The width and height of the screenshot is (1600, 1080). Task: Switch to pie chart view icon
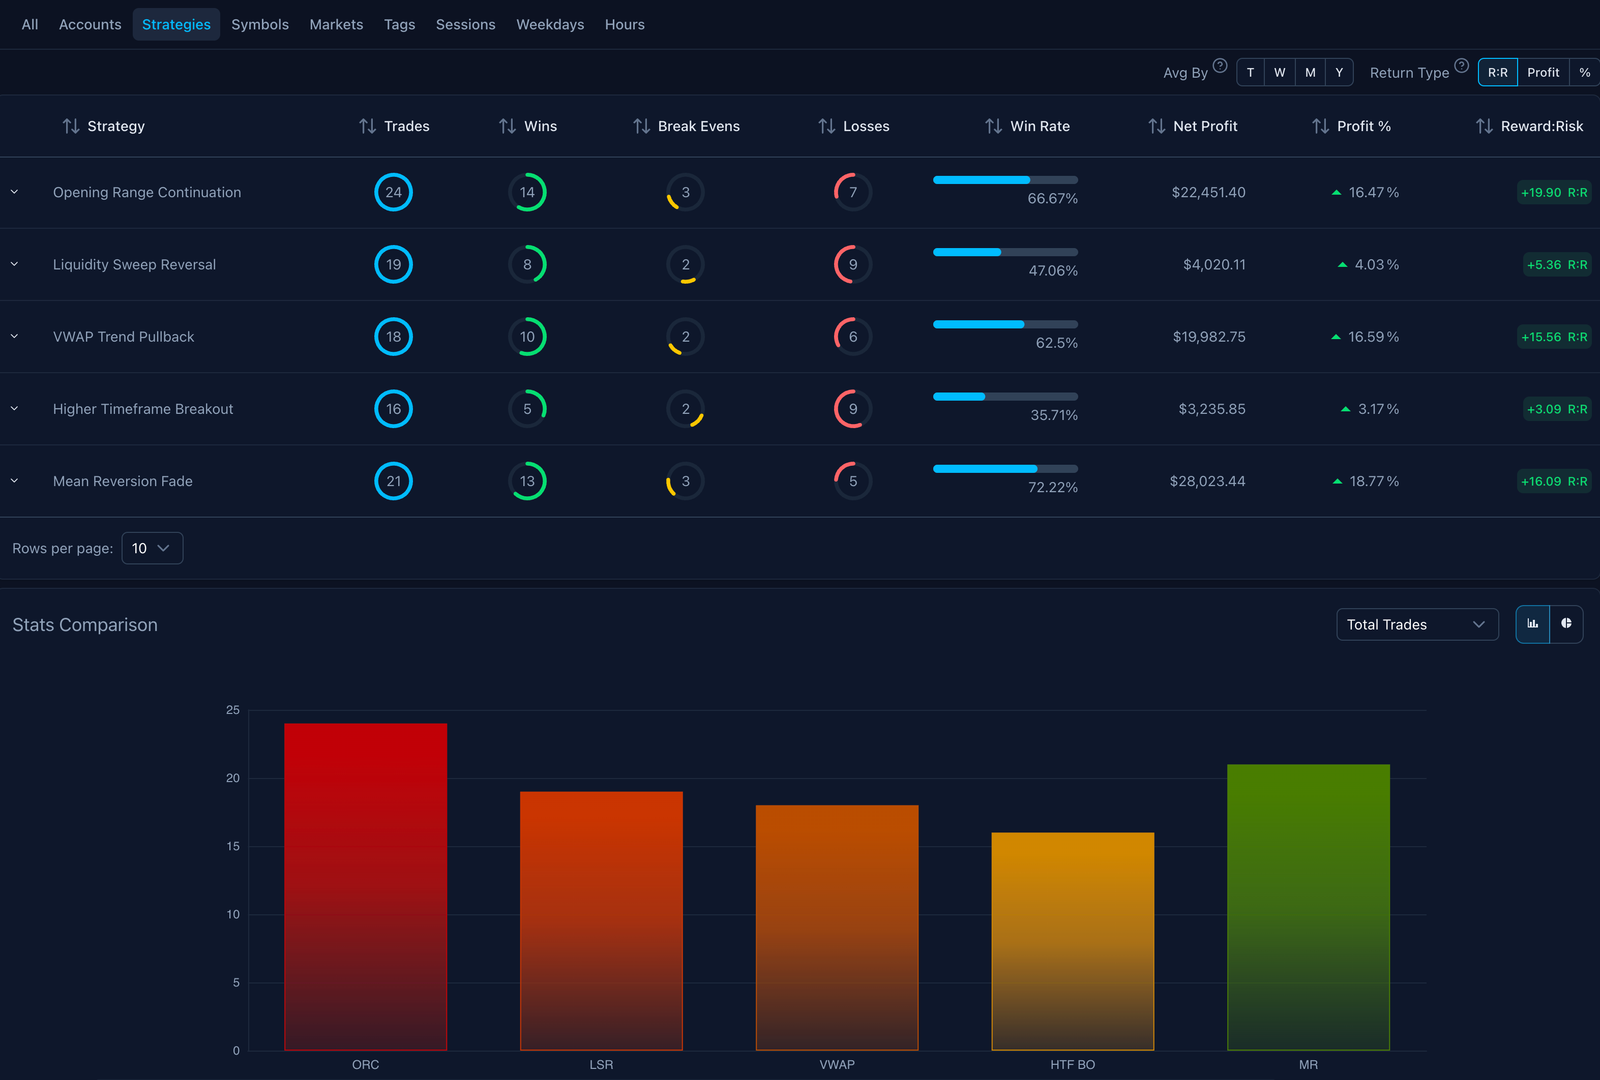click(x=1566, y=624)
